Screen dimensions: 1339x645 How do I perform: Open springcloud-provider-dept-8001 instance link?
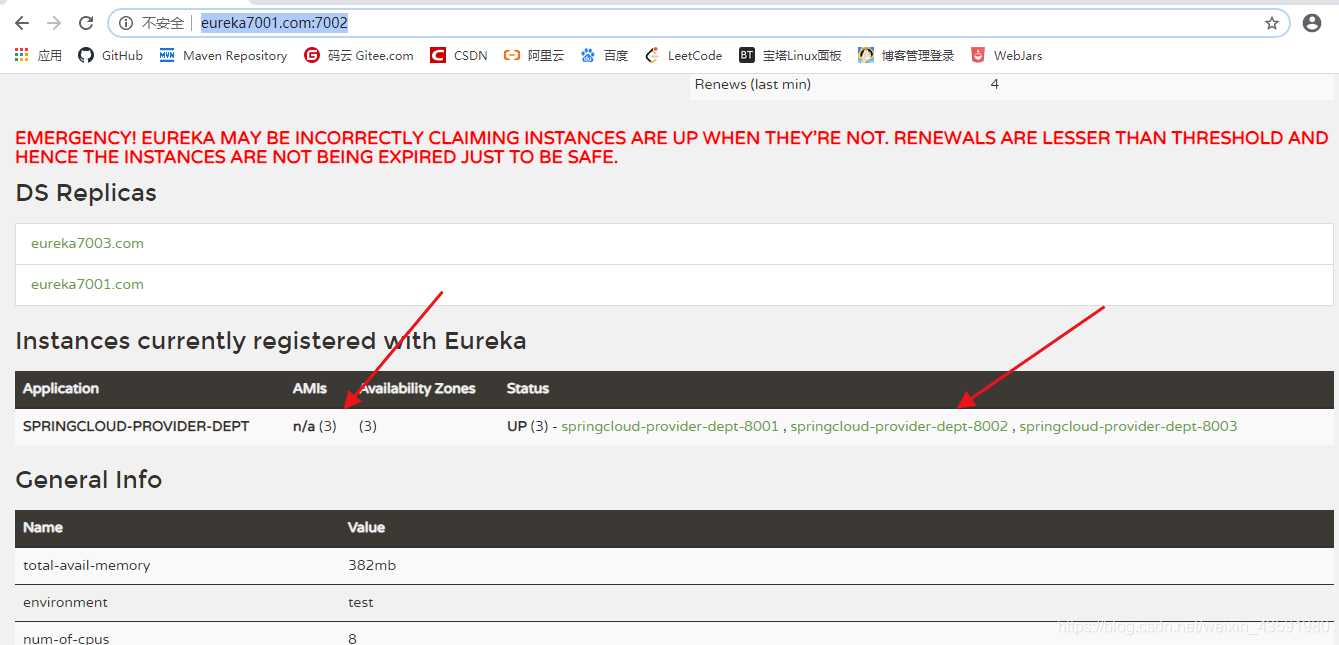tap(669, 426)
